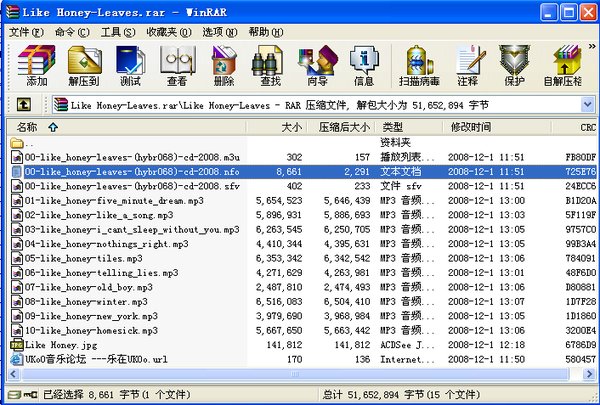
Task: Click the 保护 (Protect) shield icon
Action: pyautogui.click(x=514, y=65)
